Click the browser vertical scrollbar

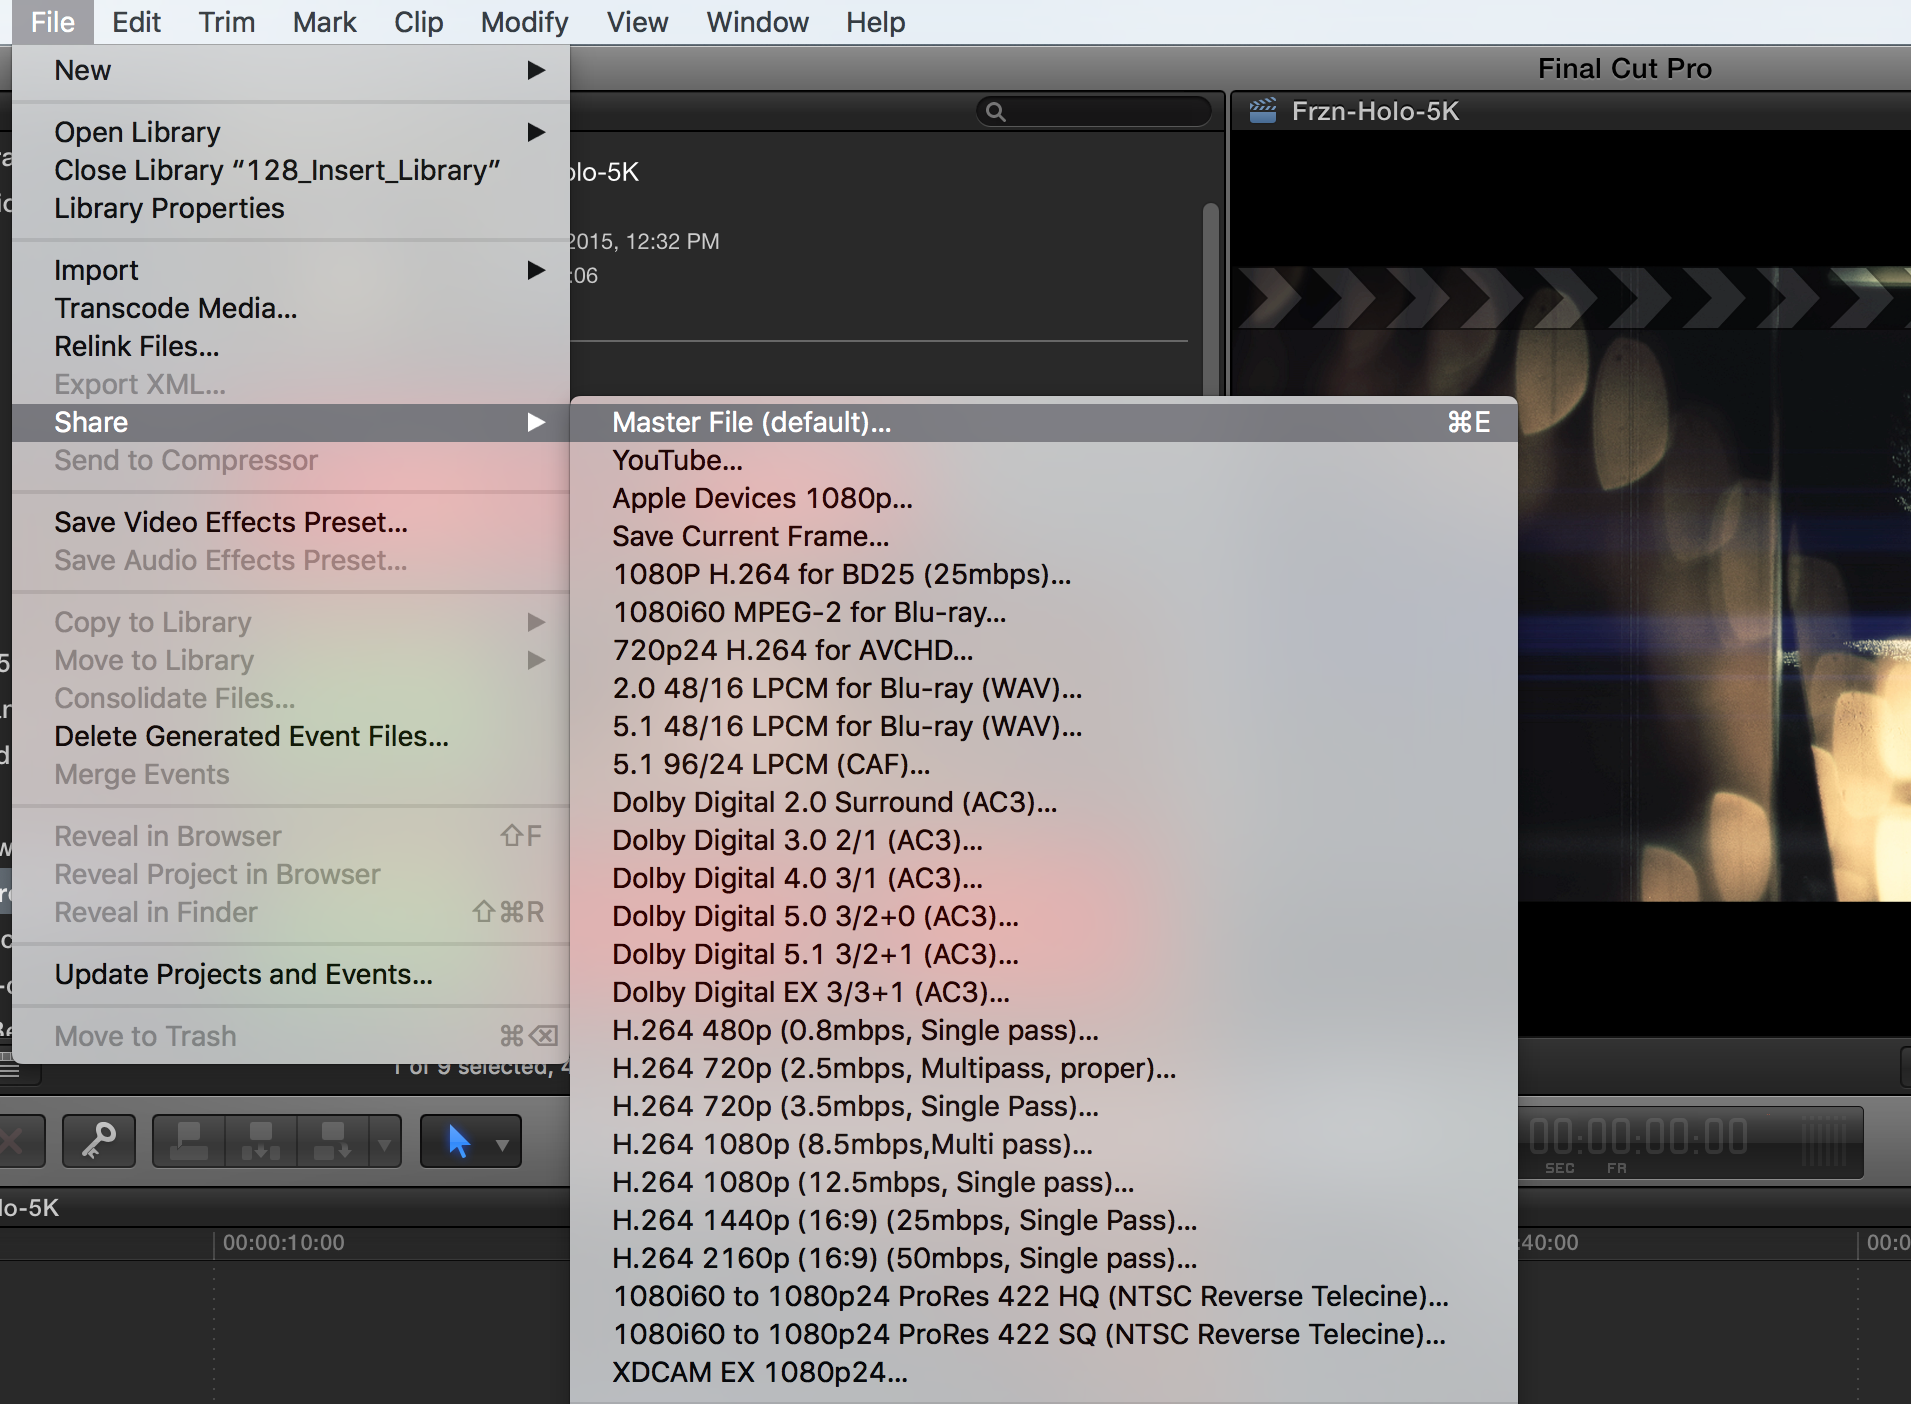[1210, 298]
